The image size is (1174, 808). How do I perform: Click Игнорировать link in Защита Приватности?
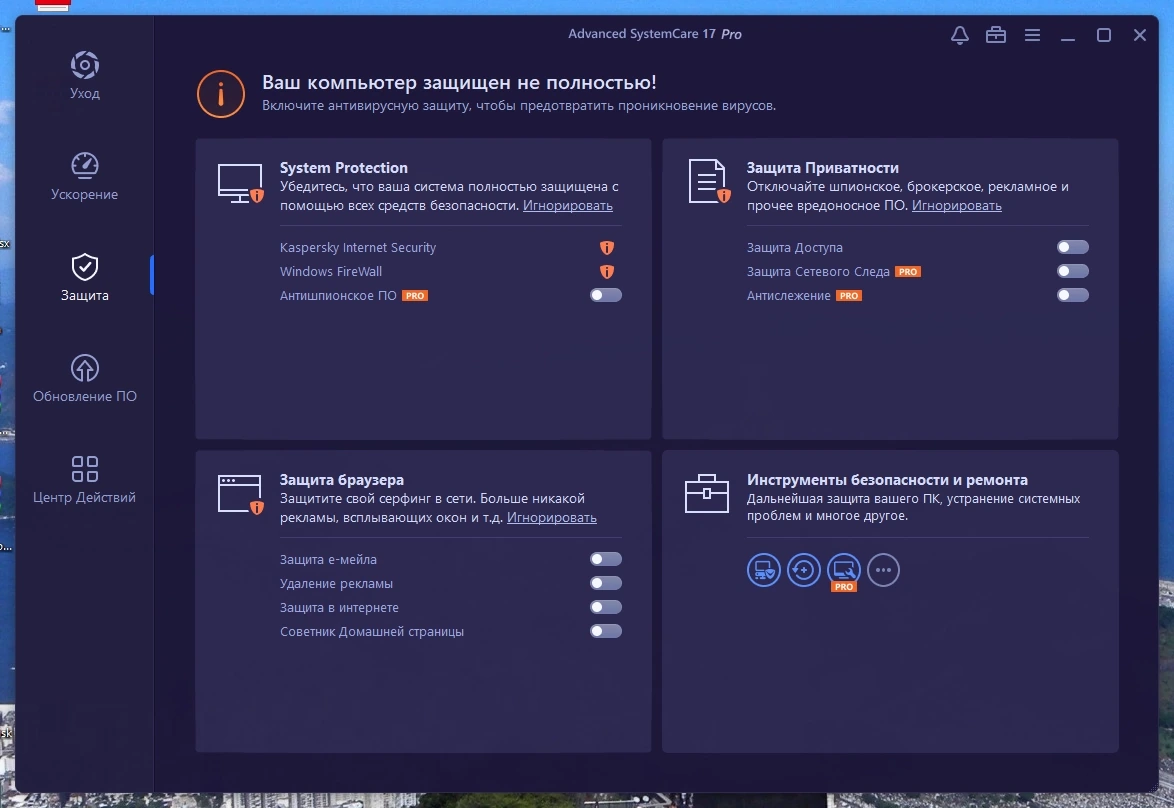956,205
